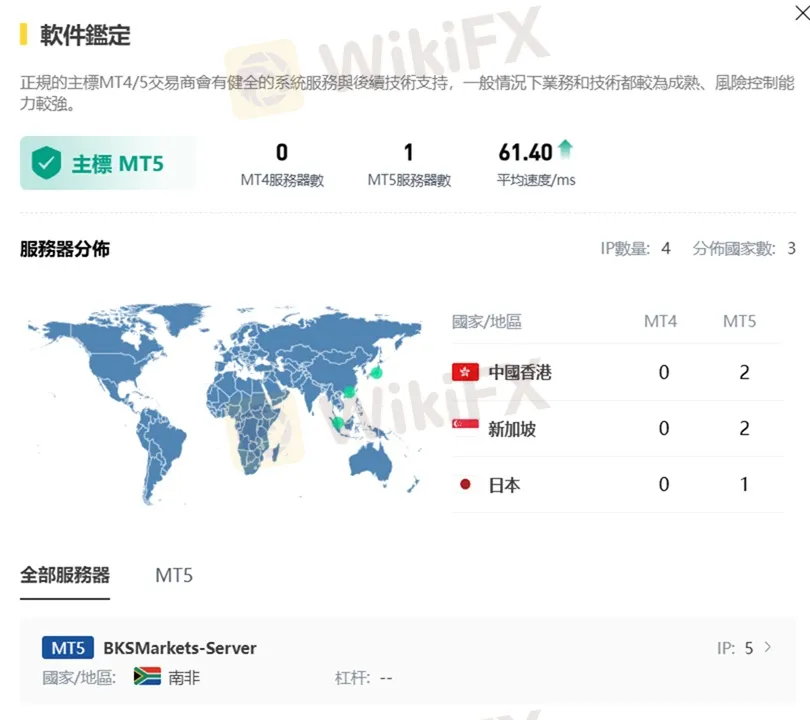Switch to the MT5 server tab
Viewport: 810px width, 720px height.
click(173, 575)
